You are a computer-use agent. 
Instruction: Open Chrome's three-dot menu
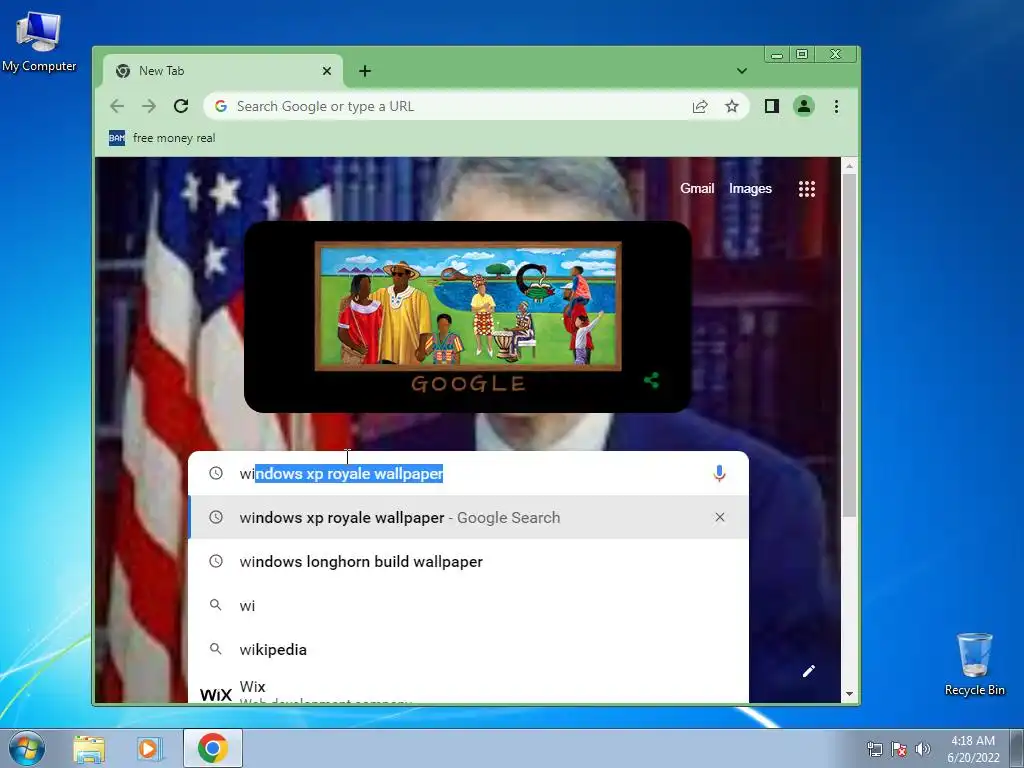(836, 106)
